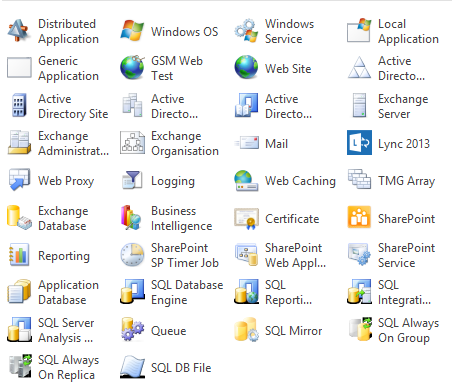
Task: Select the Business Intelligence books icon
Action: click(131, 218)
